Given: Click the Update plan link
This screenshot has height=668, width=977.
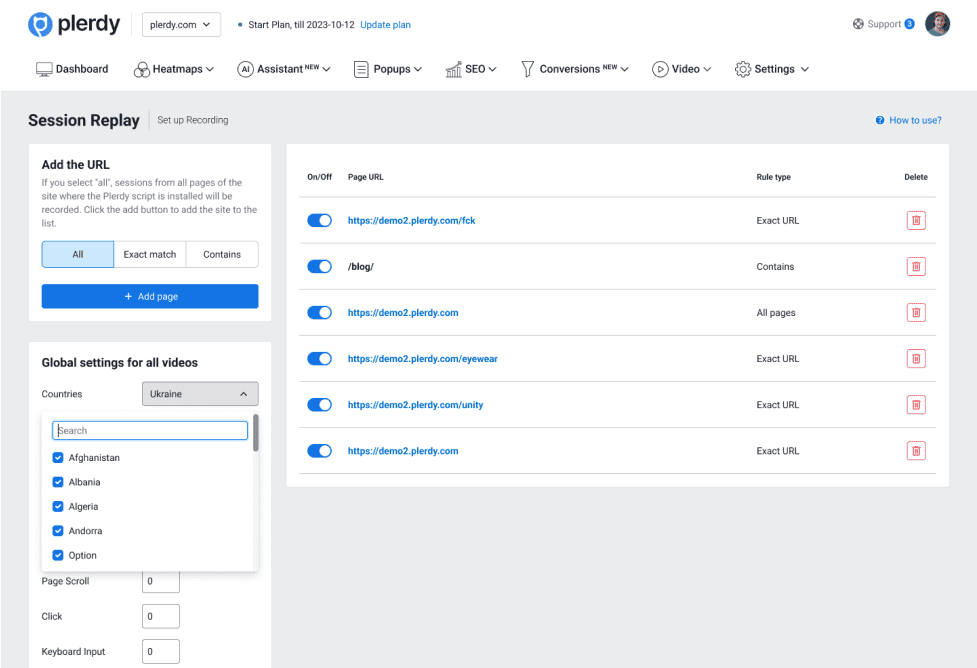Looking at the screenshot, I should coord(385,25).
